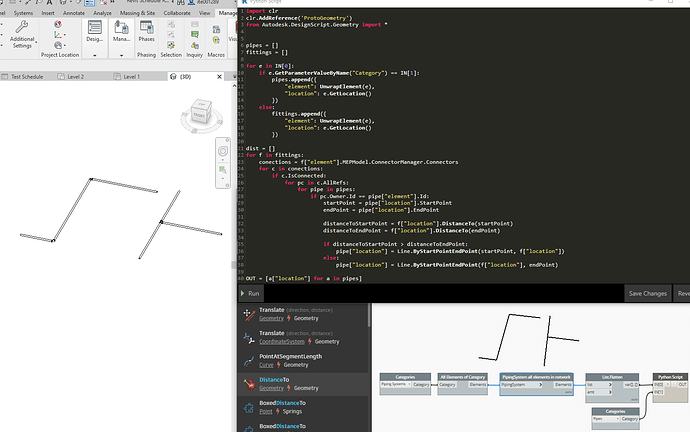Open the Systems ribbon tab
Screen dimensions: 690x432
pyautogui.click(x=23, y=13)
